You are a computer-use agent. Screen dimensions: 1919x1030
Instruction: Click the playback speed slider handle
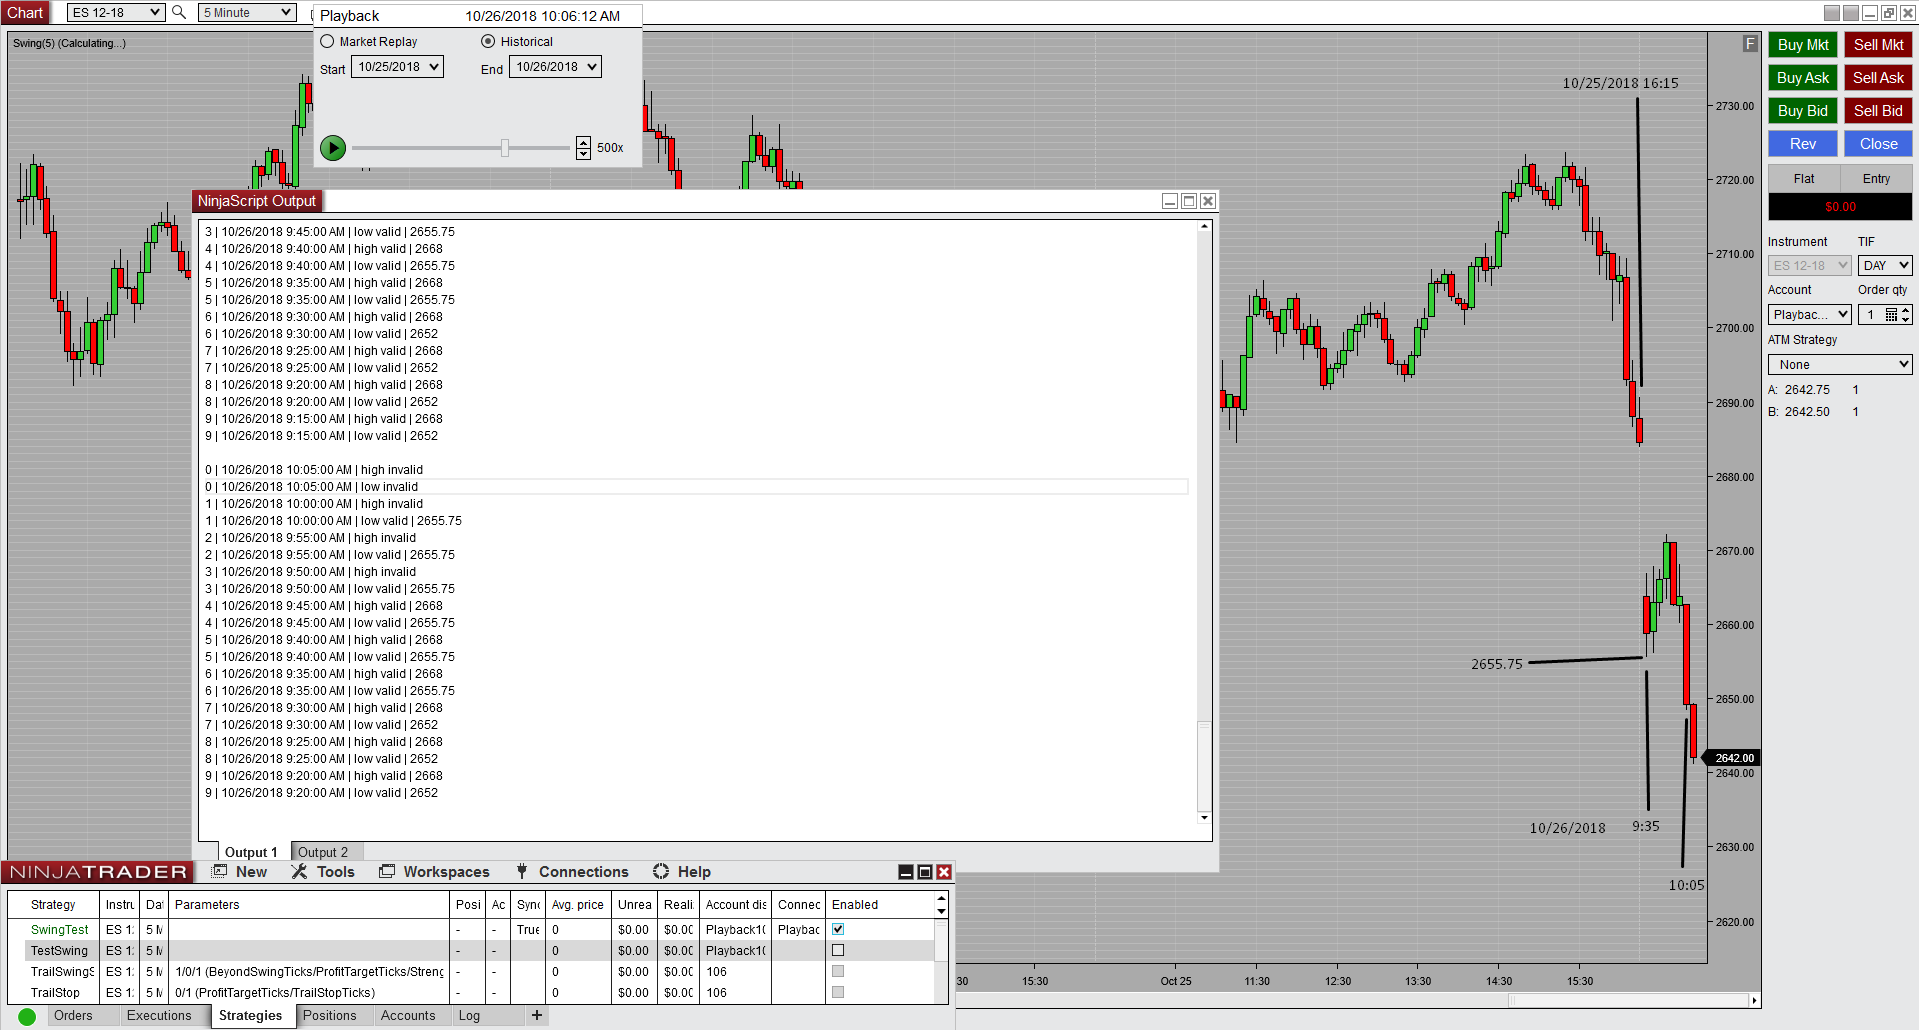505,148
